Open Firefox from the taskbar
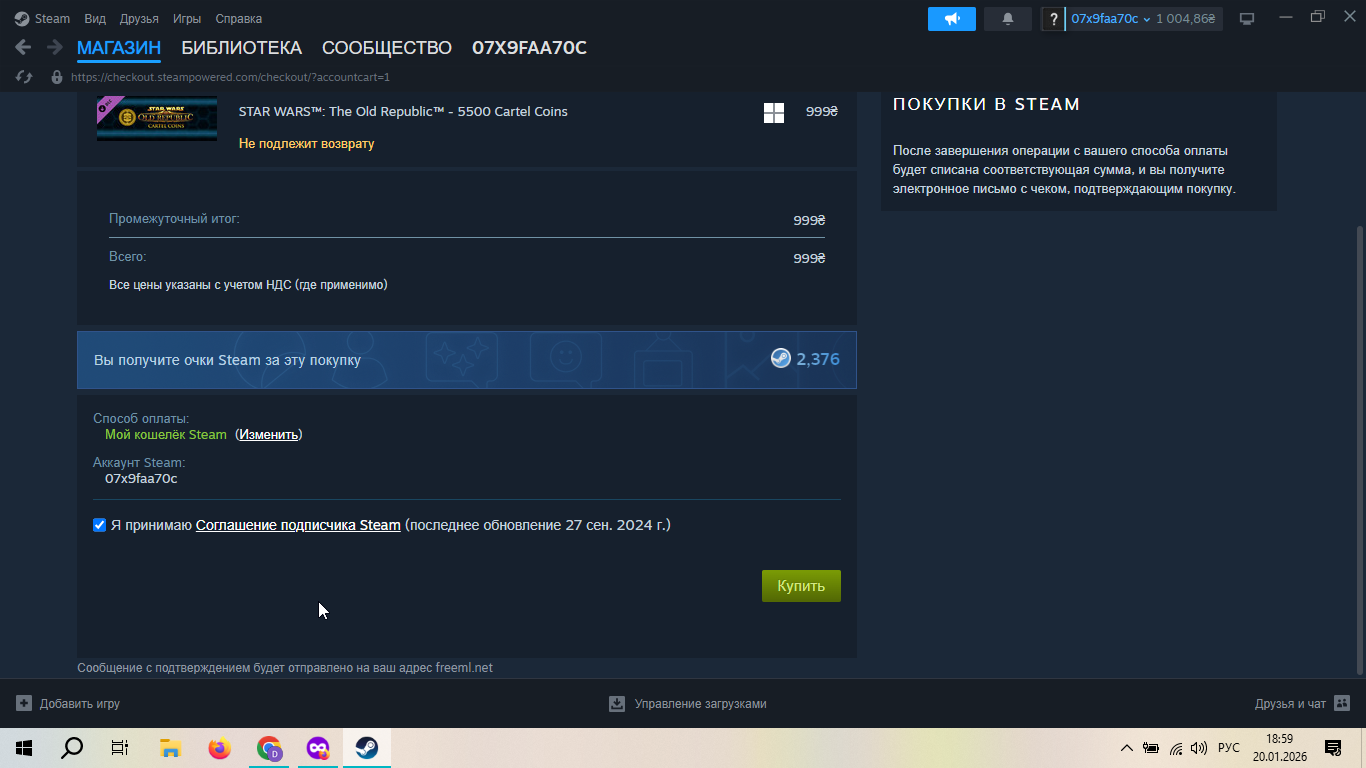Image resolution: width=1366 pixels, height=768 pixels. [219, 748]
